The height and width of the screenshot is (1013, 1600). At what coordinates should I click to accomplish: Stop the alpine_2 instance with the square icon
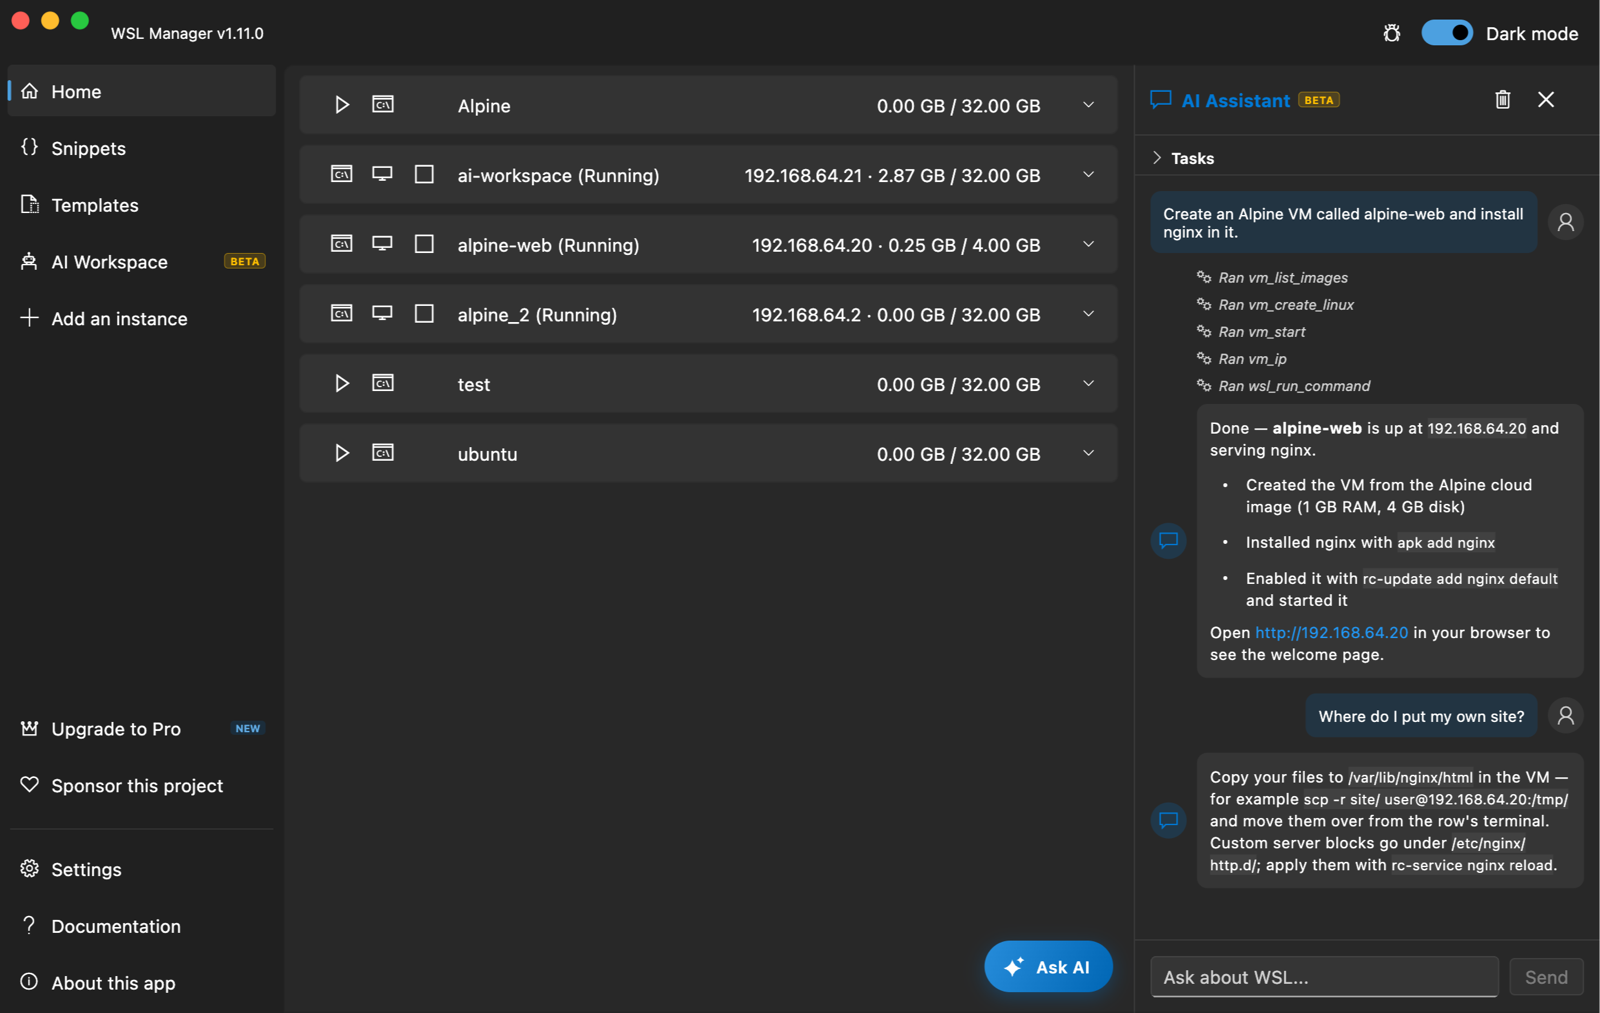pyautogui.click(x=424, y=314)
